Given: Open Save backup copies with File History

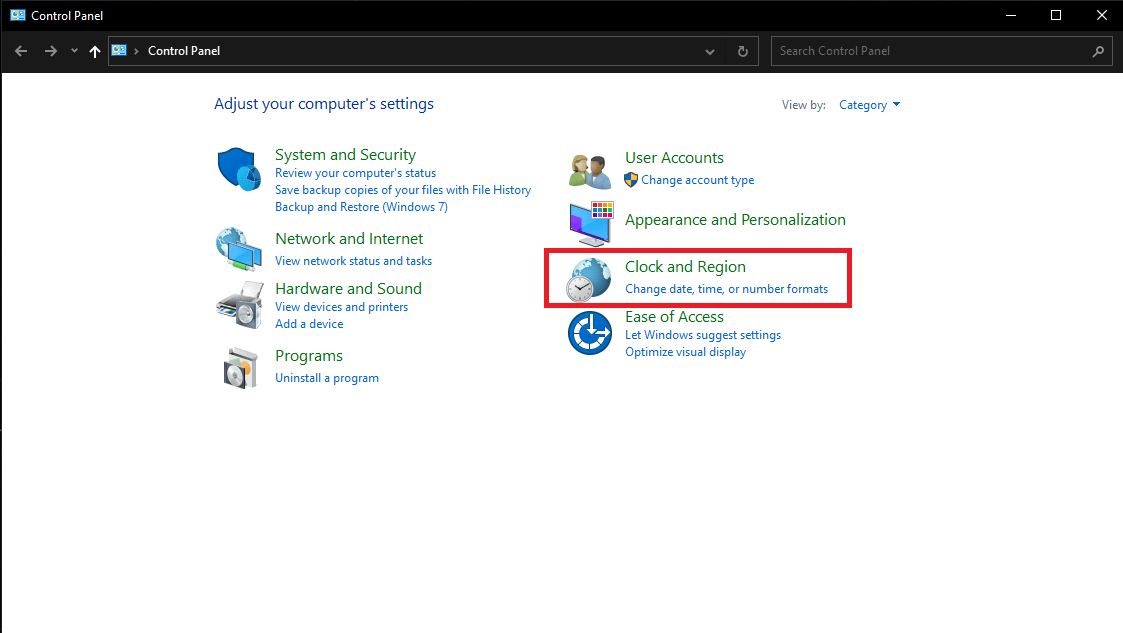Looking at the screenshot, I should [x=403, y=190].
